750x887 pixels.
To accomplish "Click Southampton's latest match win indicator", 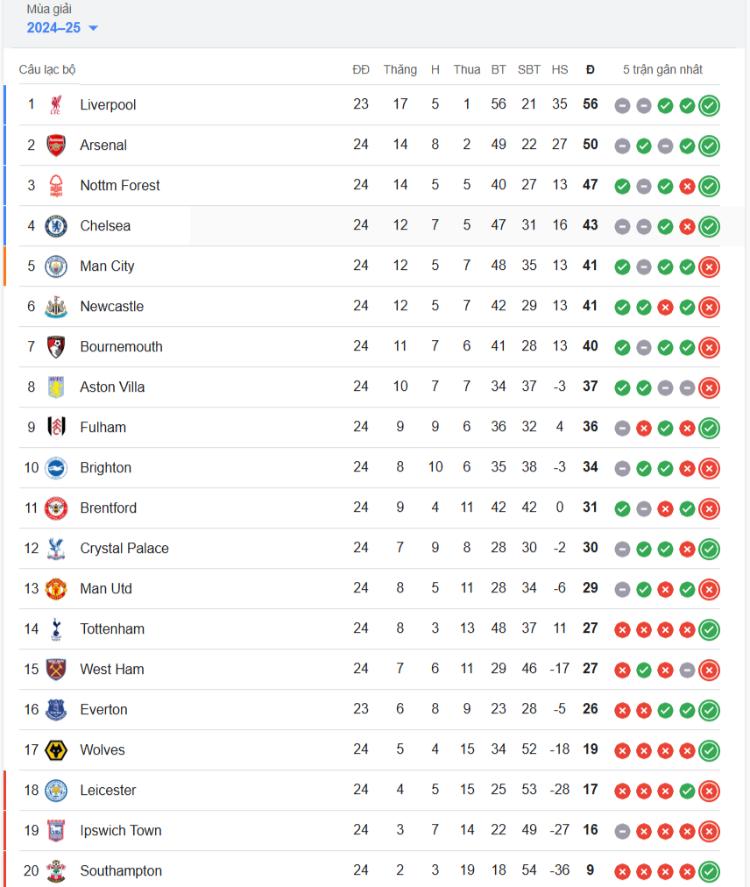I will 709,872.
